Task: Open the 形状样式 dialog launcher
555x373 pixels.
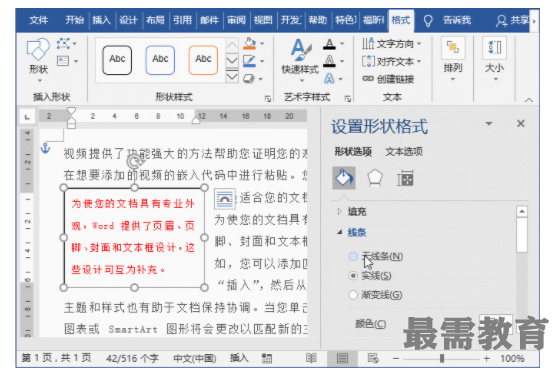Action: click(268, 99)
